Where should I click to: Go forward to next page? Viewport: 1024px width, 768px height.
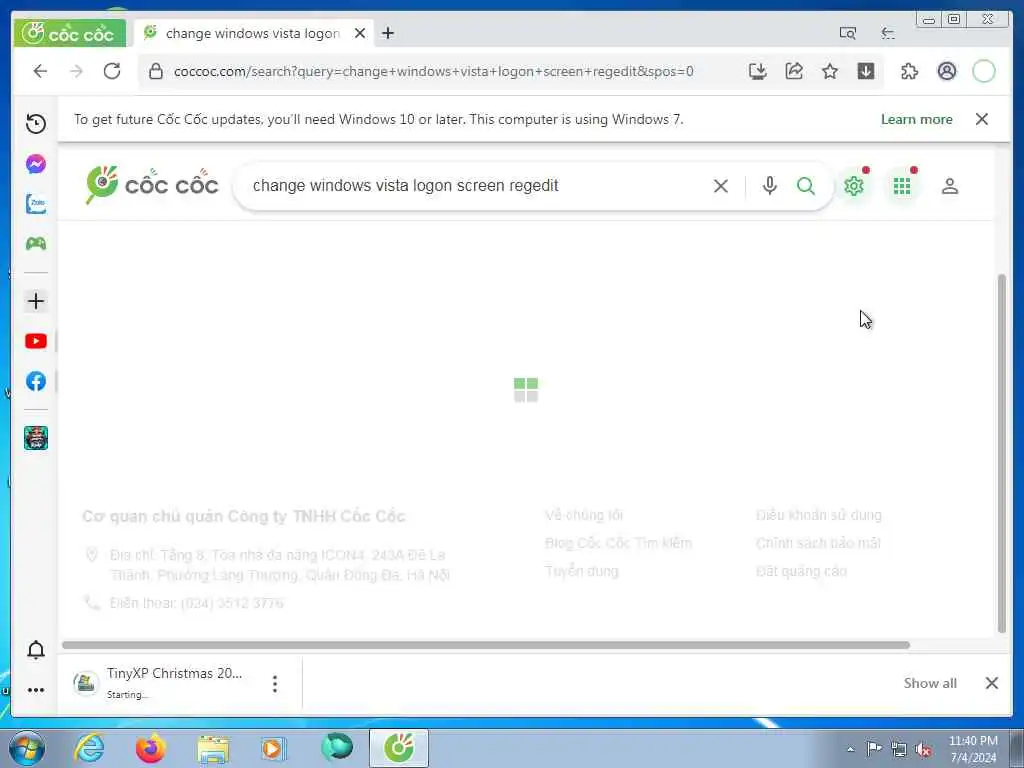pos(76,71)
